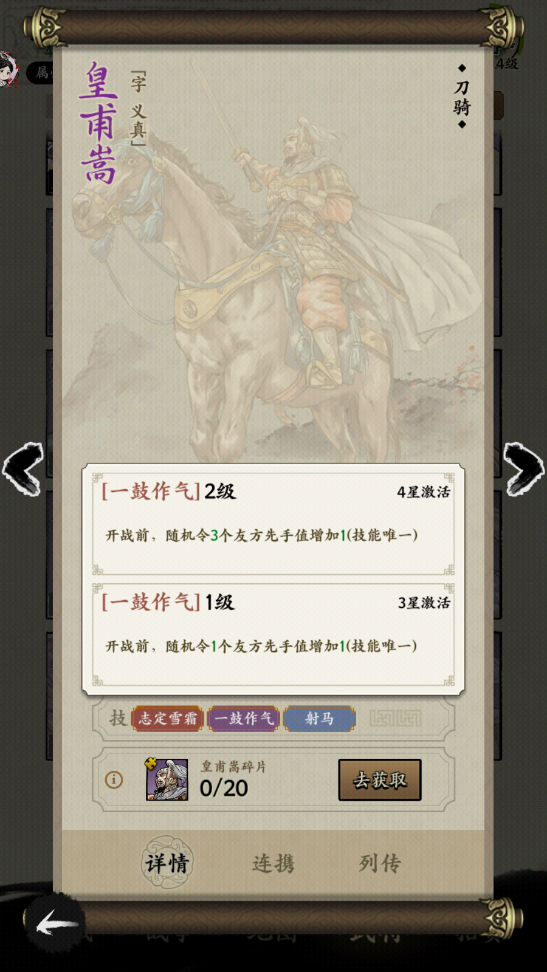Viewport: 547px width, 972px height.
Task: Click the 去获取 button
Action: [x=380, y=780]
